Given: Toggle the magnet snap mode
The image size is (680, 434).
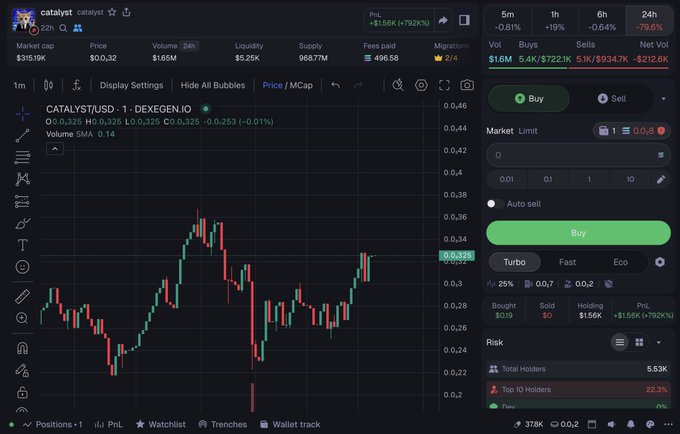Looking at the screenshot, I should coord(23,348).
